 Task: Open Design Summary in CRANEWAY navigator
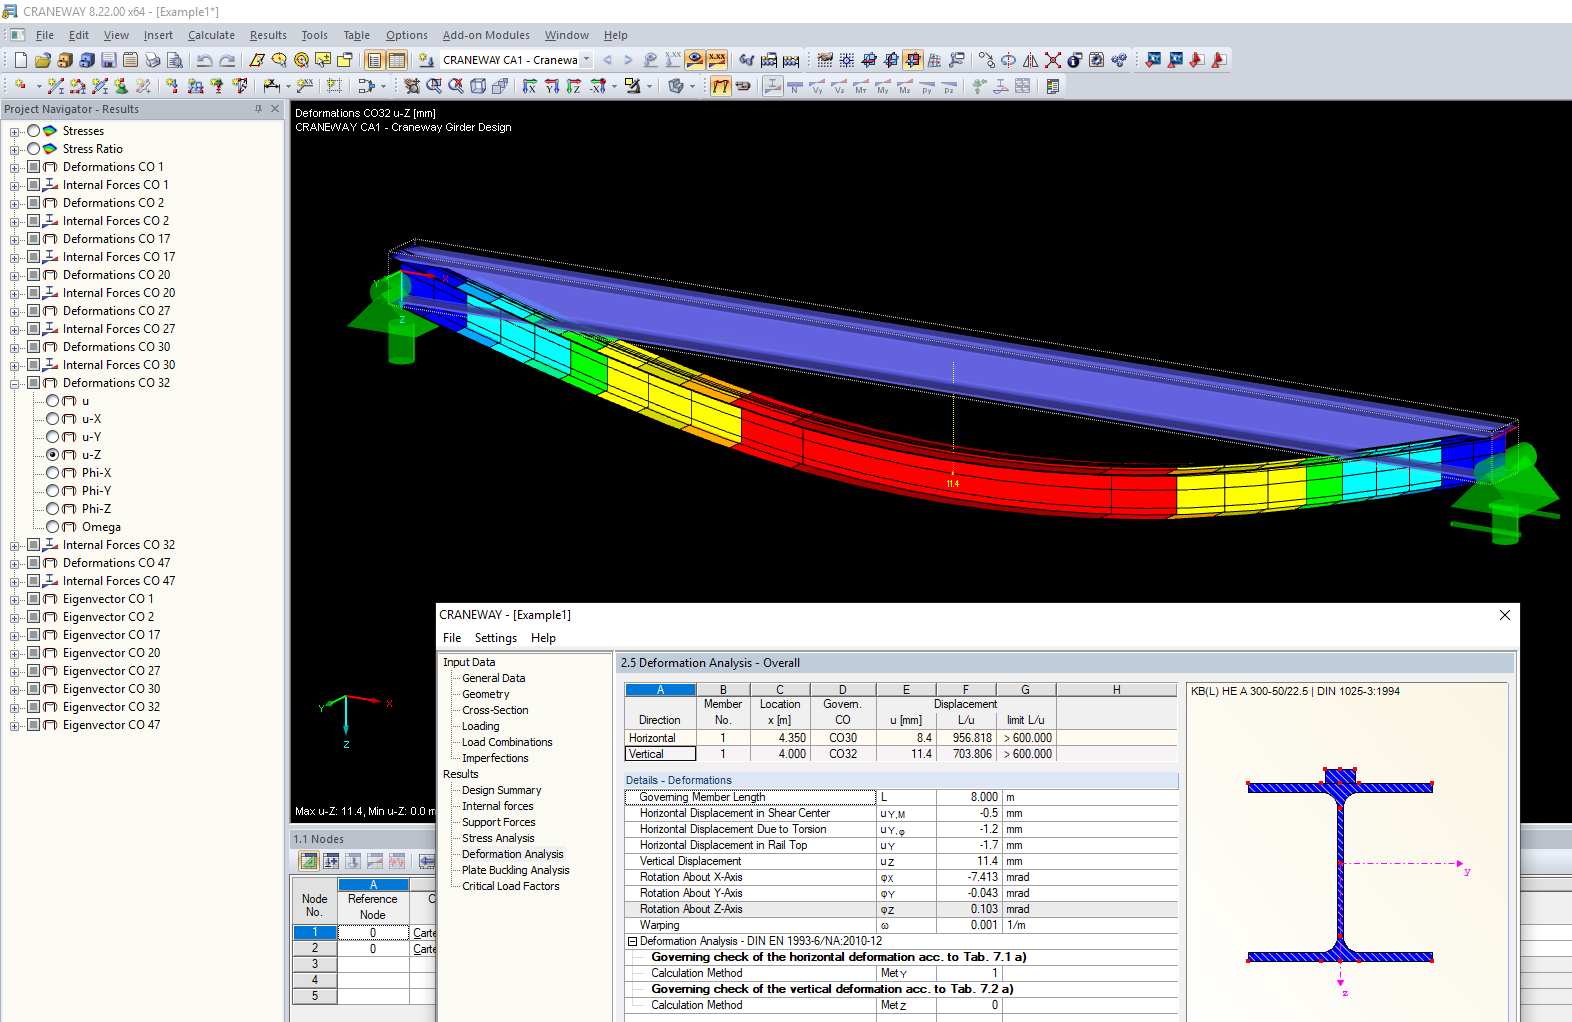[501, 790]
